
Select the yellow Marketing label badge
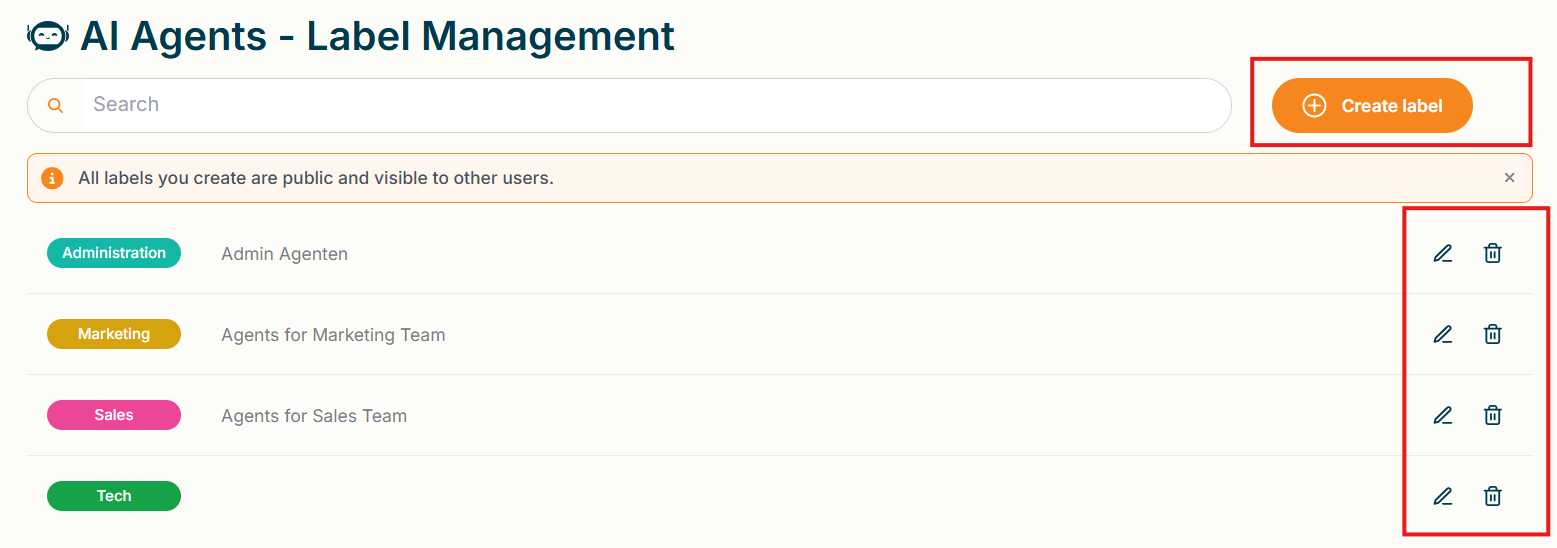114,334
